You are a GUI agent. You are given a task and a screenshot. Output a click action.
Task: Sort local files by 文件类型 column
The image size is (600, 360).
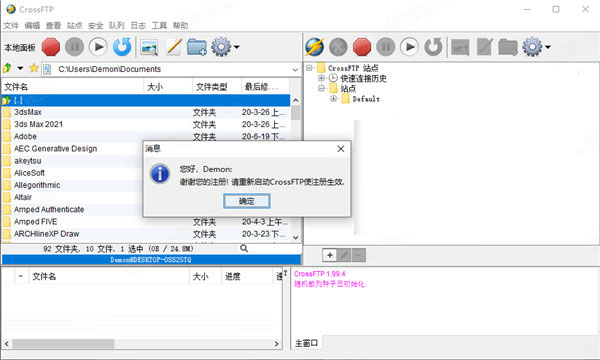pos(217,87)
